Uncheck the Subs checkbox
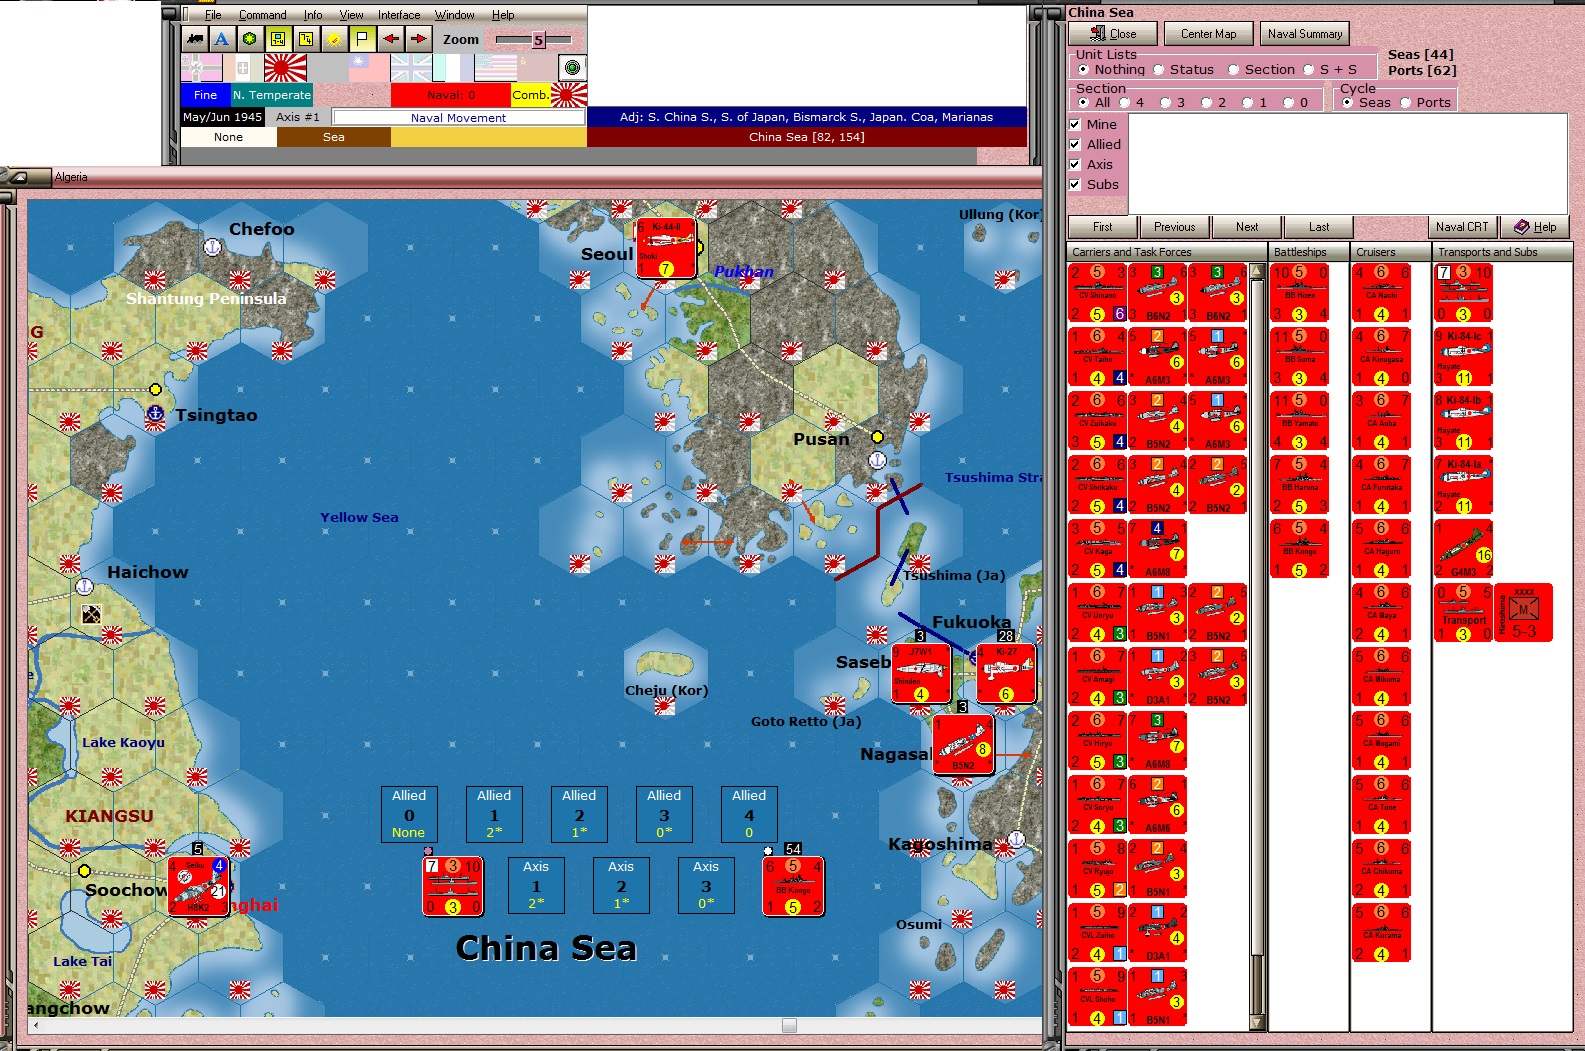Viewport: 1585px width, 1051px height. pyautogui.click(x=1075, y=185)
